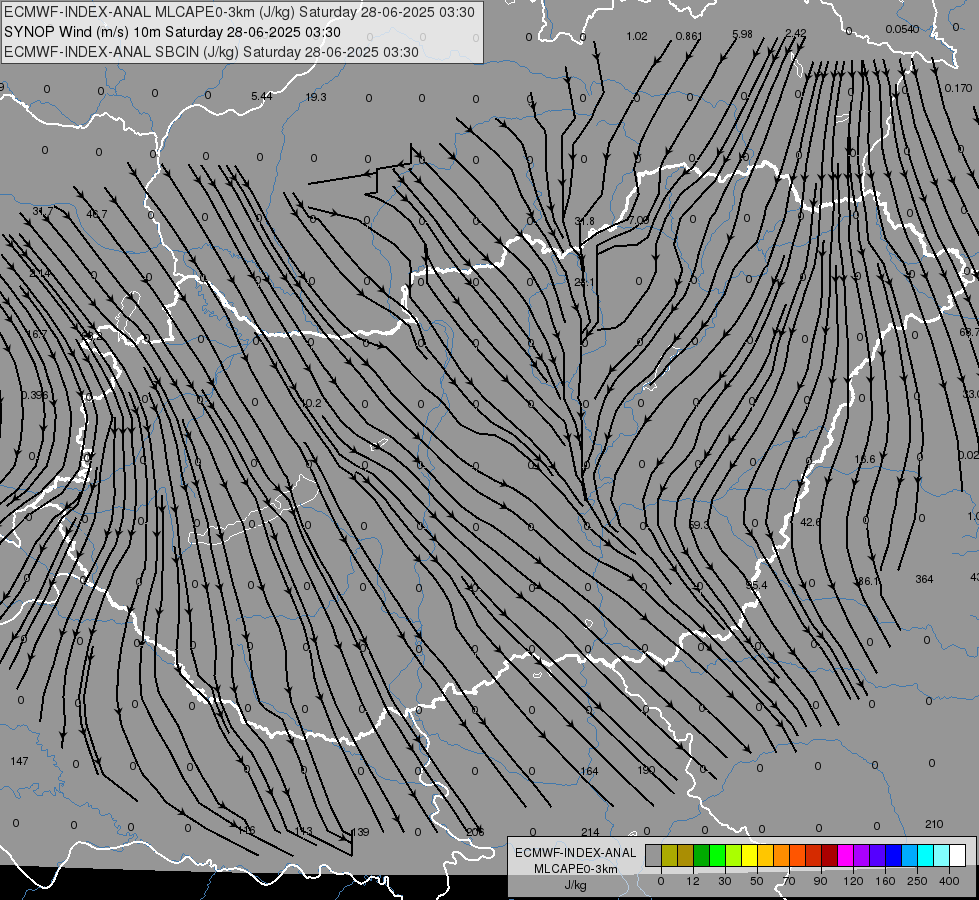Click the map value 0.170
The height and width of the screenshot is (900, 979).
click(x=958, y=88)
